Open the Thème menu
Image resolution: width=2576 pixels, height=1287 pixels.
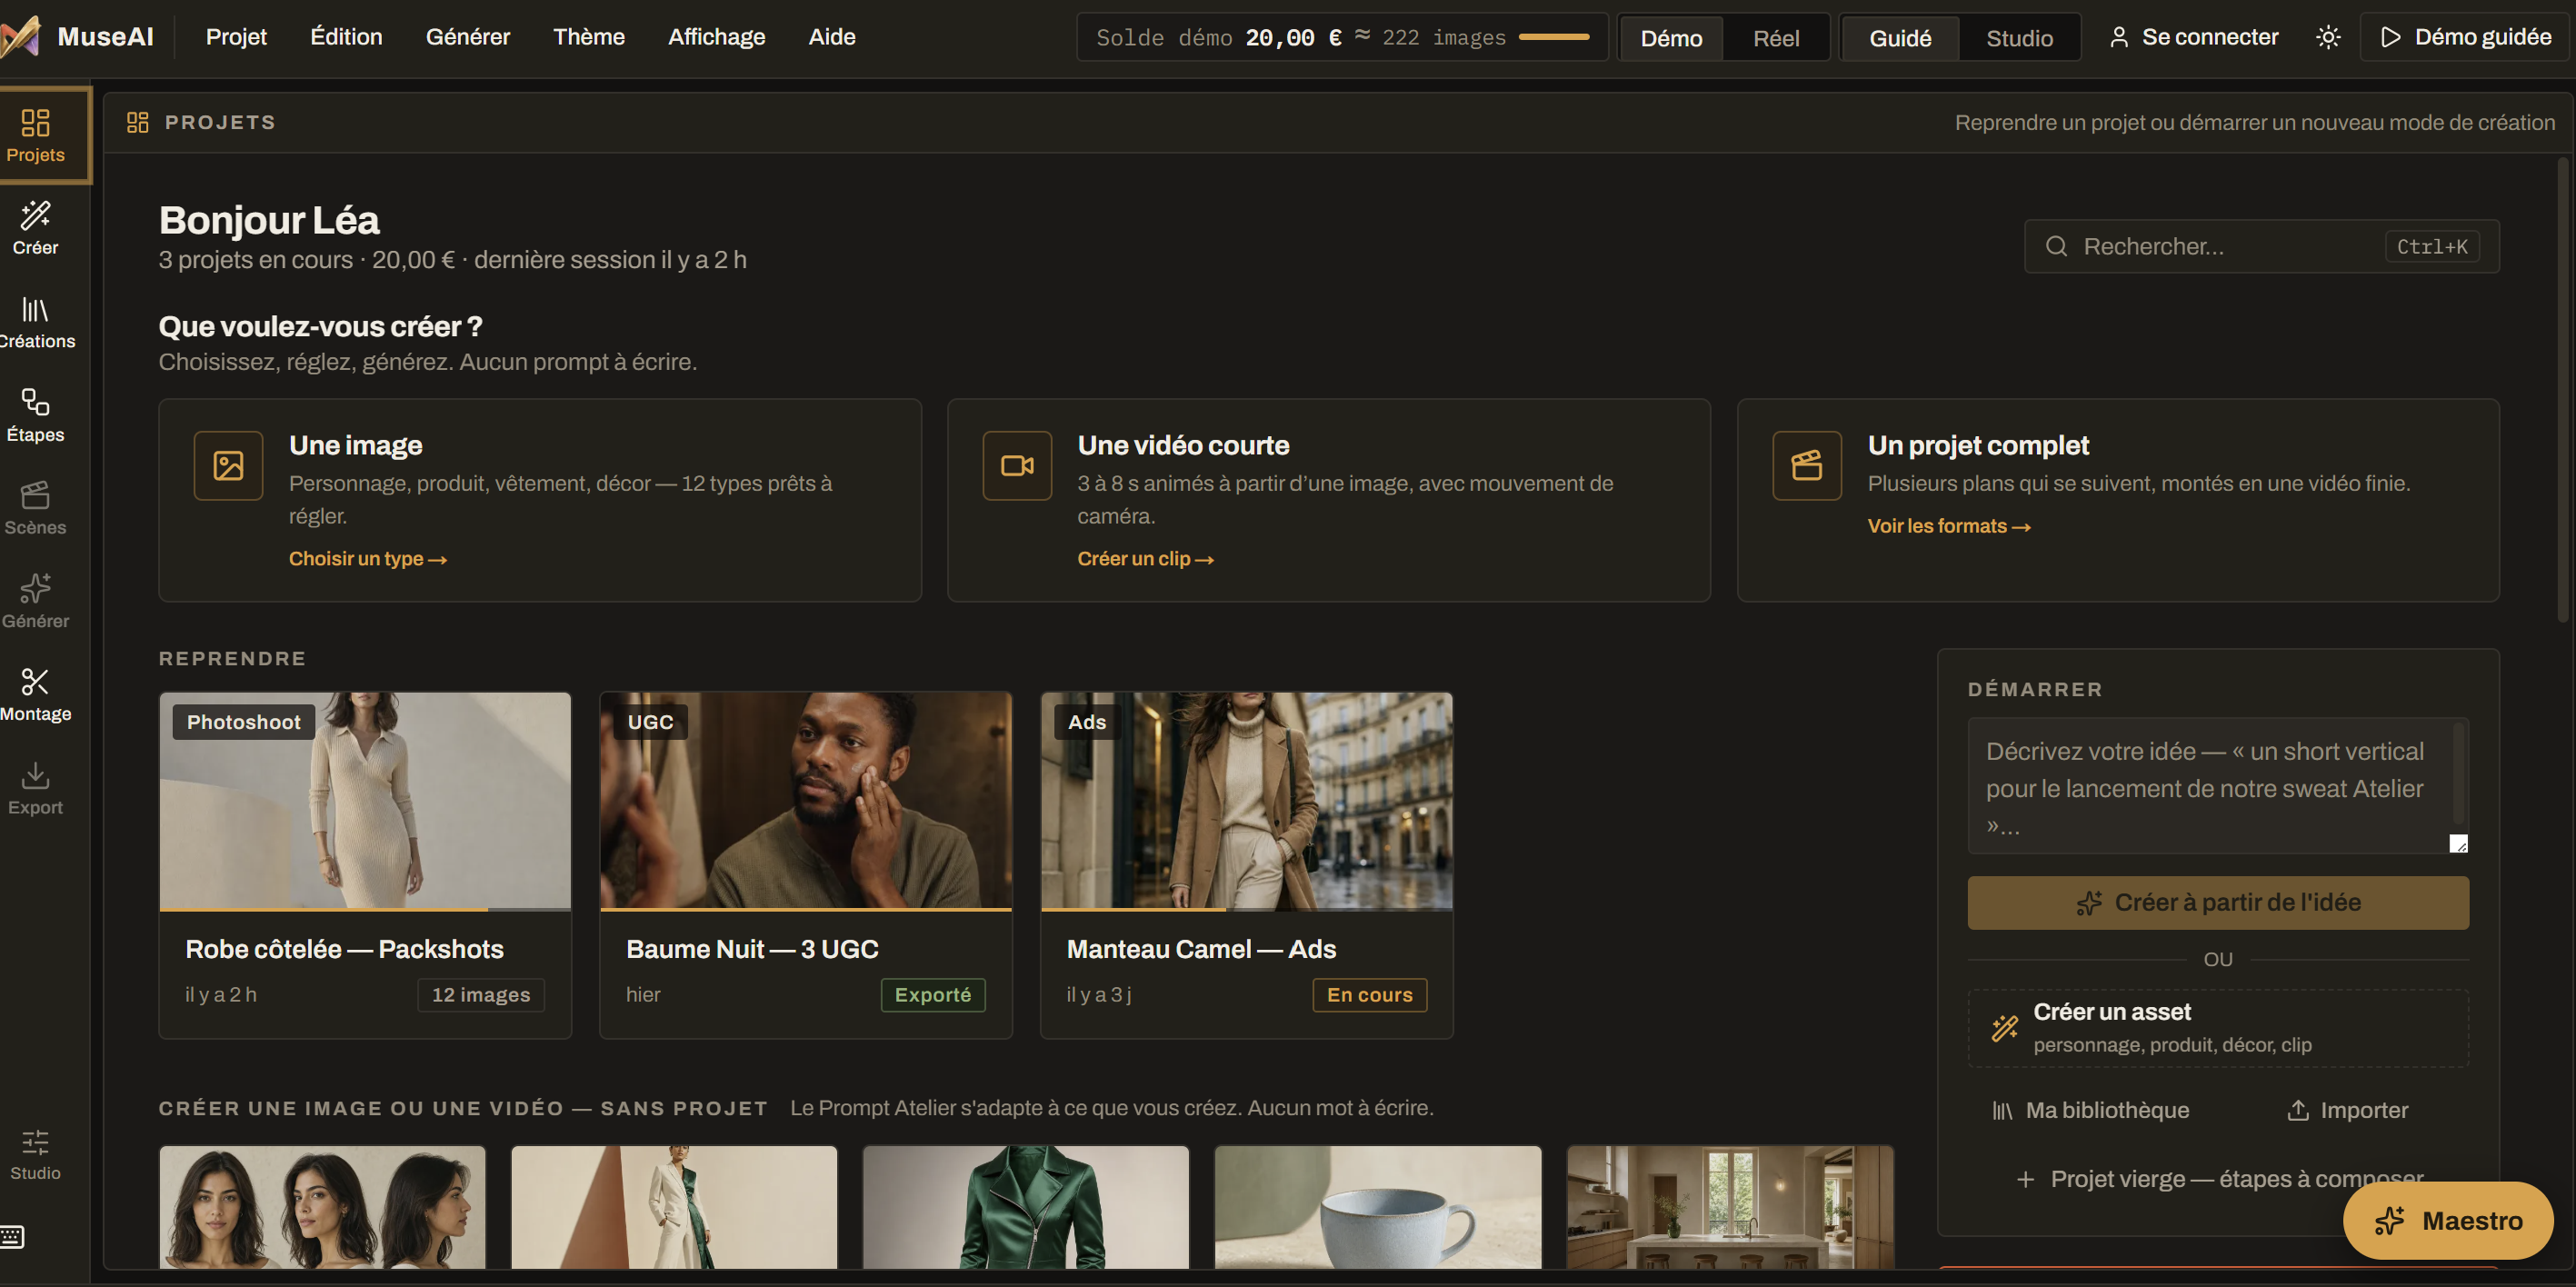pos(589,37)
